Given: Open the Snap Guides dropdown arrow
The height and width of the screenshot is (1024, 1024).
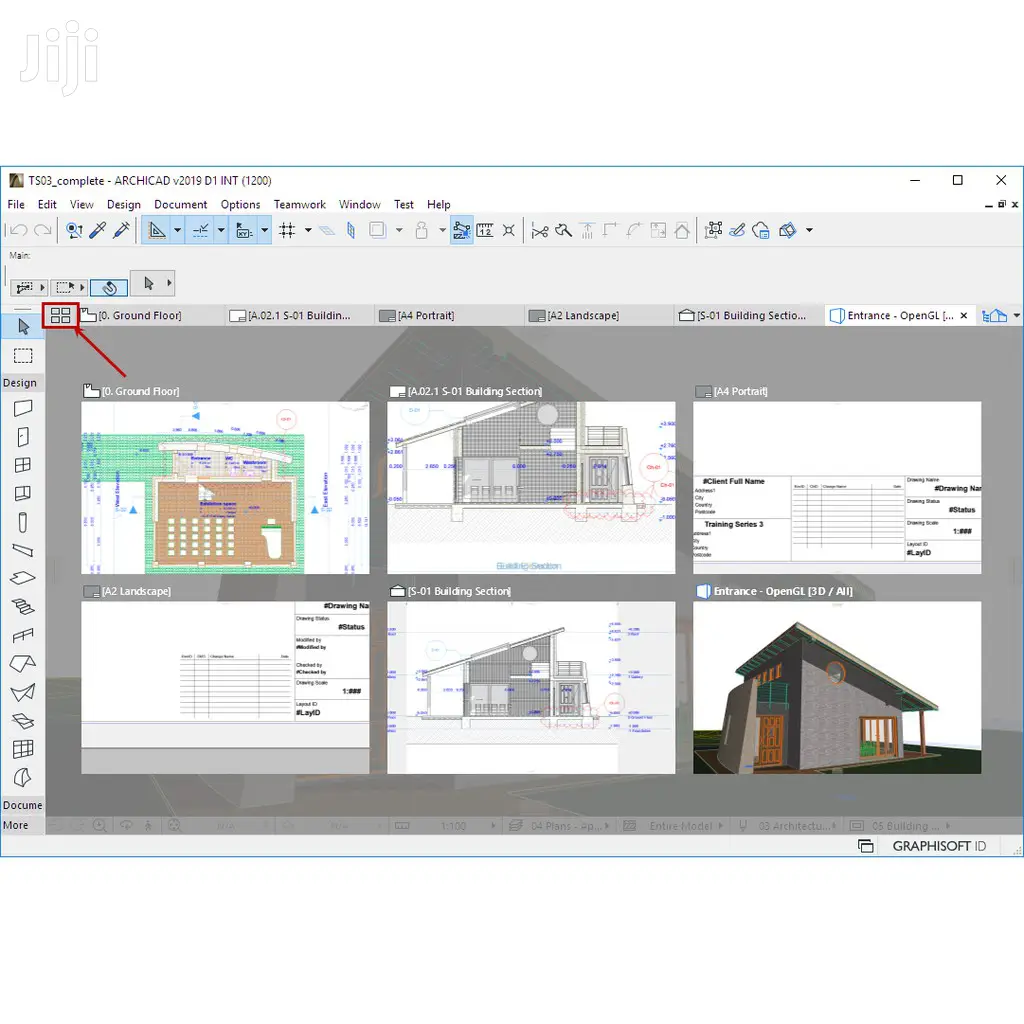Looking at the screenshot, I should pyautogui.click(x=221, y=230).
